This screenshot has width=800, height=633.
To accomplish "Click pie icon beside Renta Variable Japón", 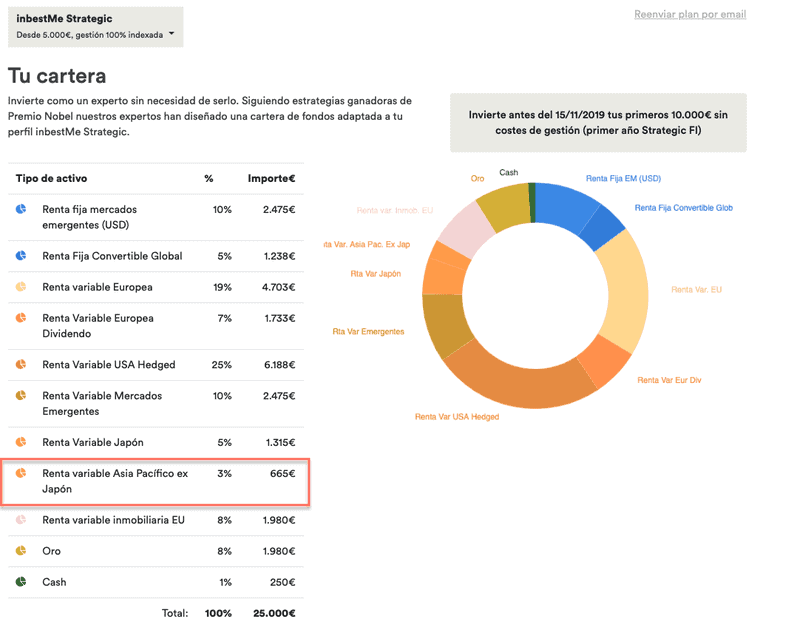I will click(21, 442).
